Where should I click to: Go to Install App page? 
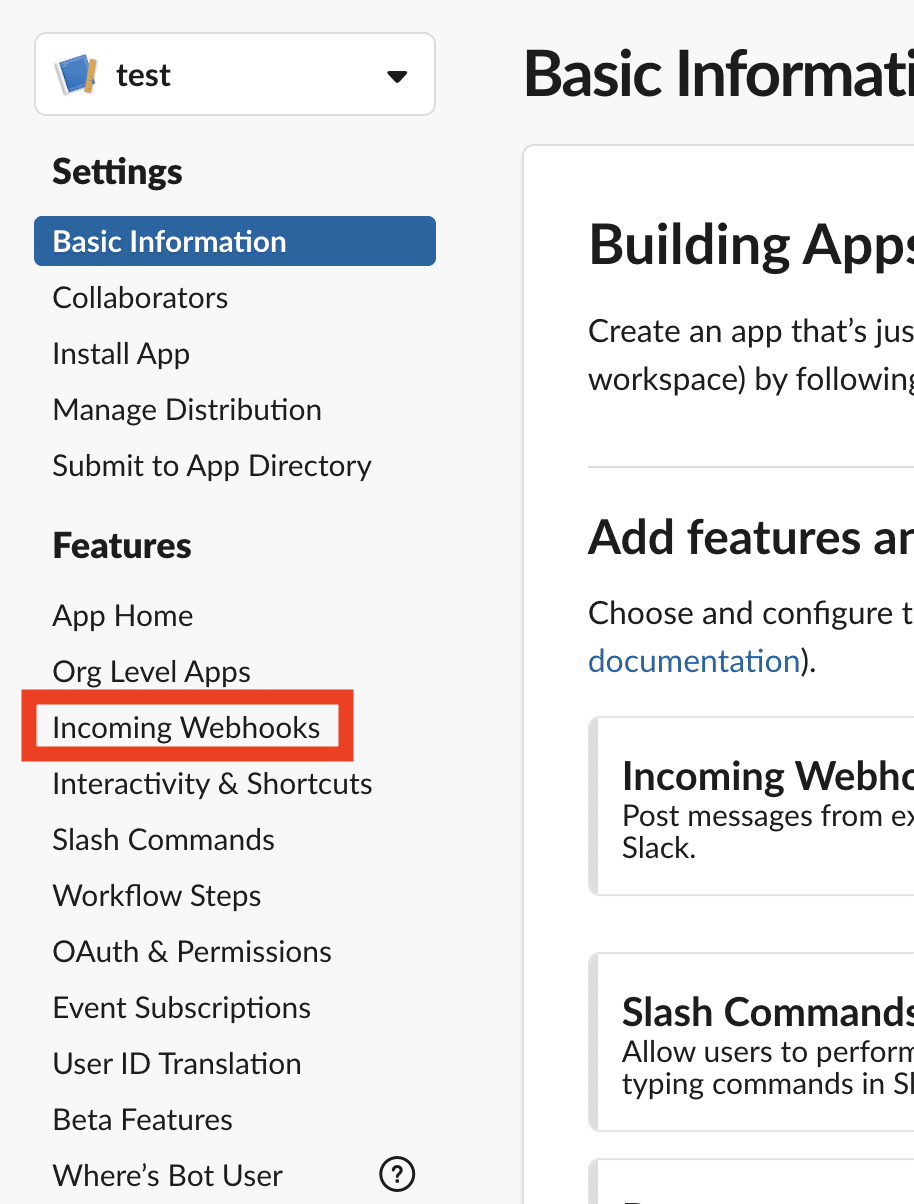(121, 354)
